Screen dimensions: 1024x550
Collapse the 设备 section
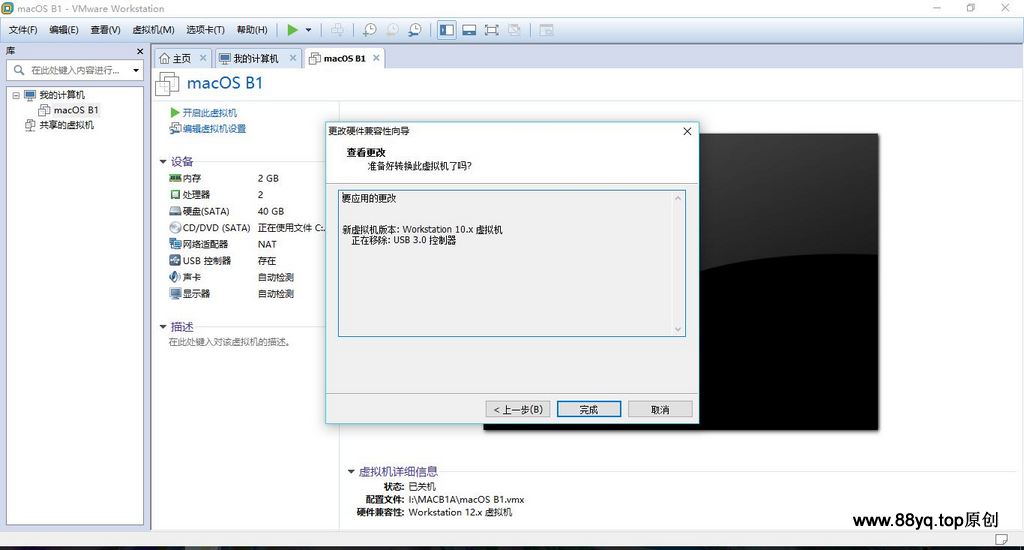pos(163,161)
